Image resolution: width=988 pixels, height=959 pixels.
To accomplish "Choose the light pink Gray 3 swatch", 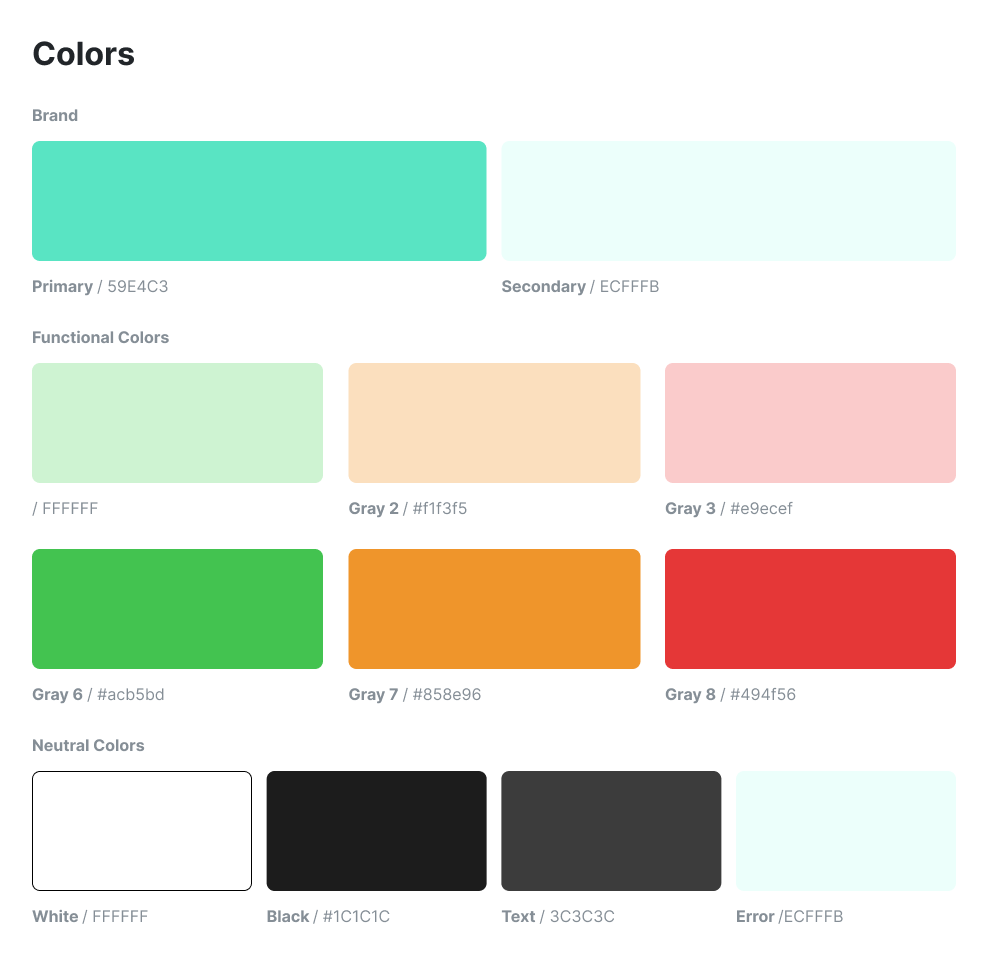I will coord(810,423).
